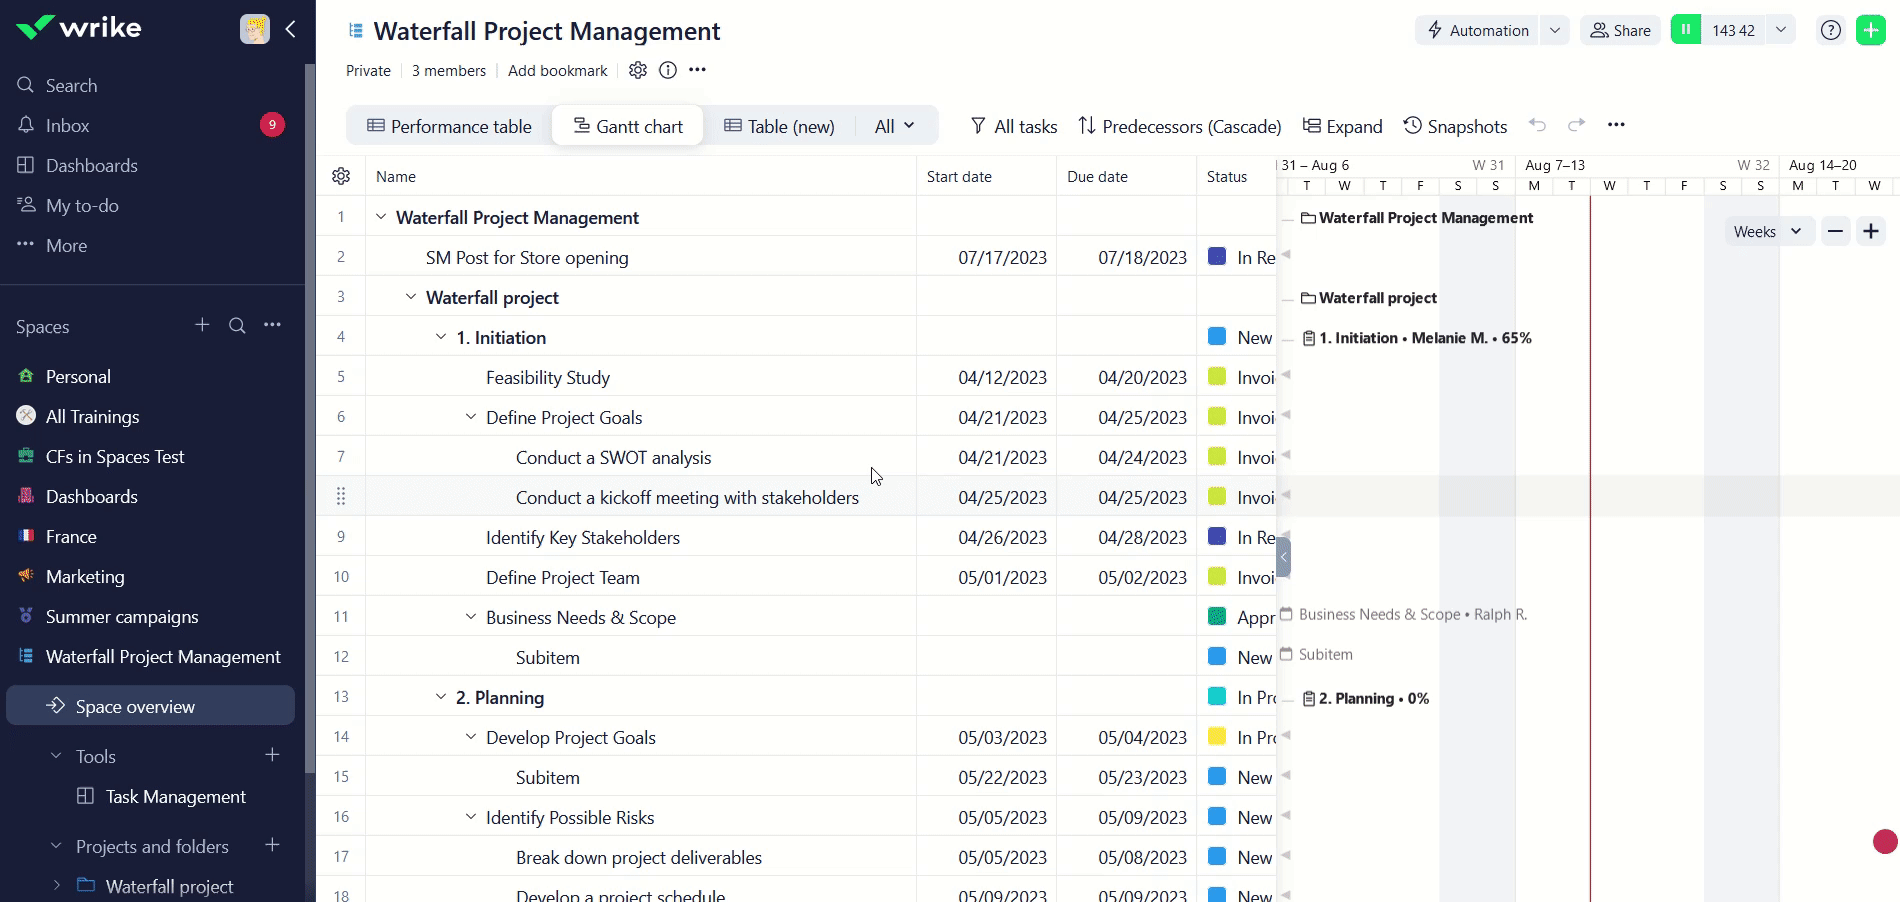Switch to Table (new) tab
This screenshot has height=902, width=1900.
pos(779,126)
